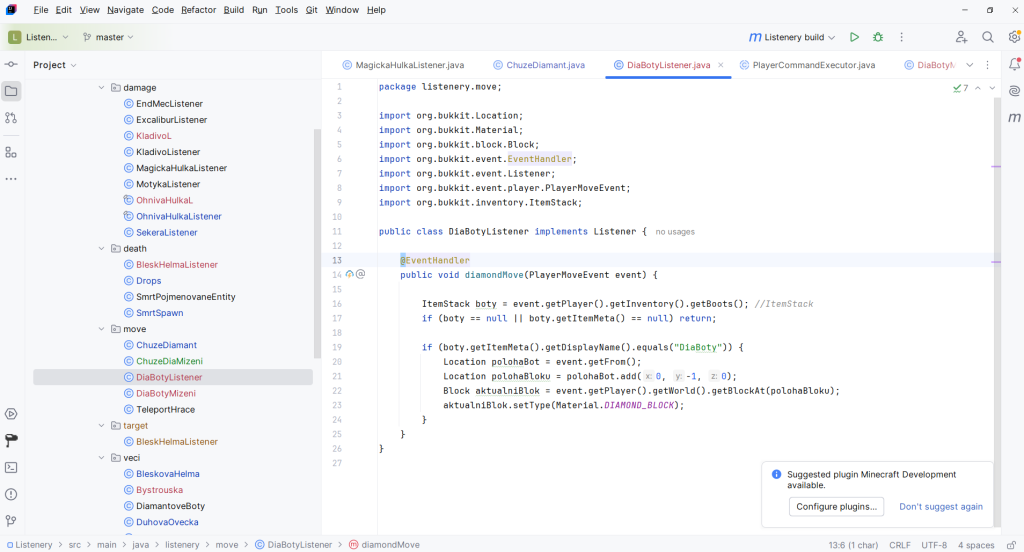
Task: Open the Project view selector dropdown
Action: click(55, 65)
